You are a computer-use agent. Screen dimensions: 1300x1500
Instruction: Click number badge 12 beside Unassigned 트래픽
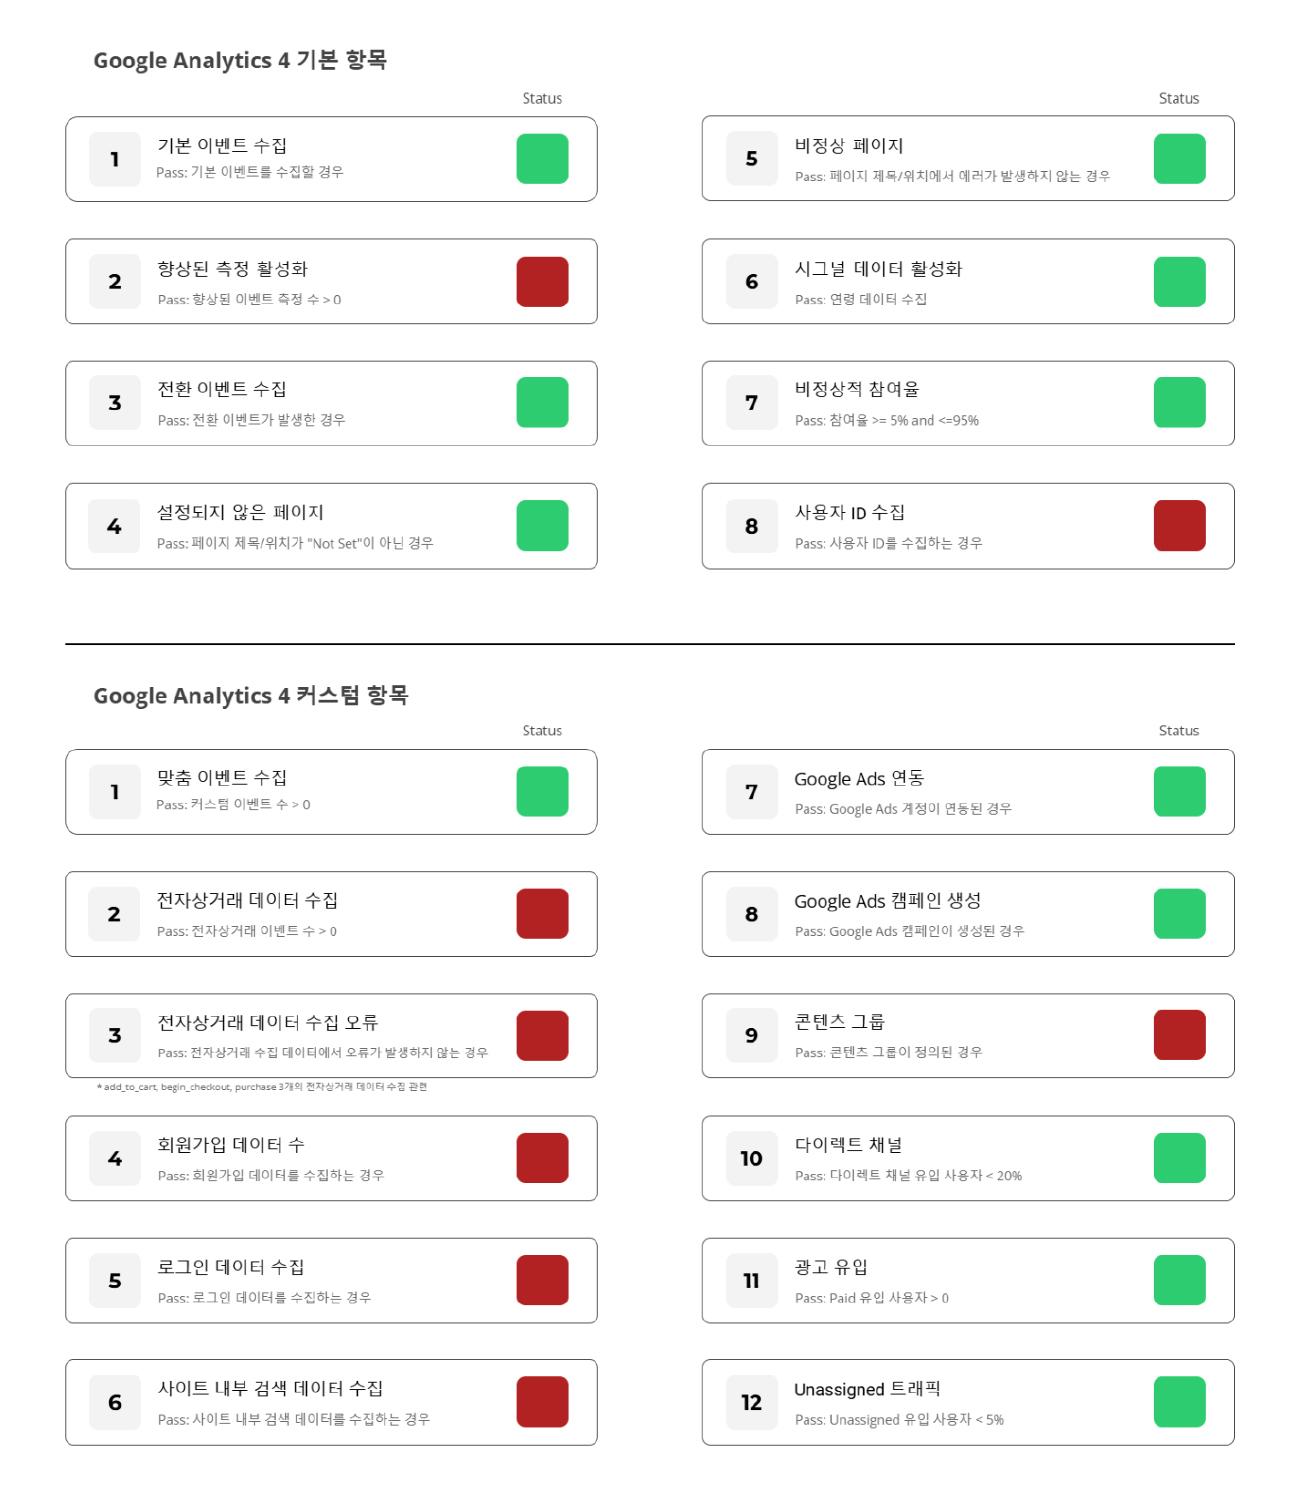tap(752, 1402)
